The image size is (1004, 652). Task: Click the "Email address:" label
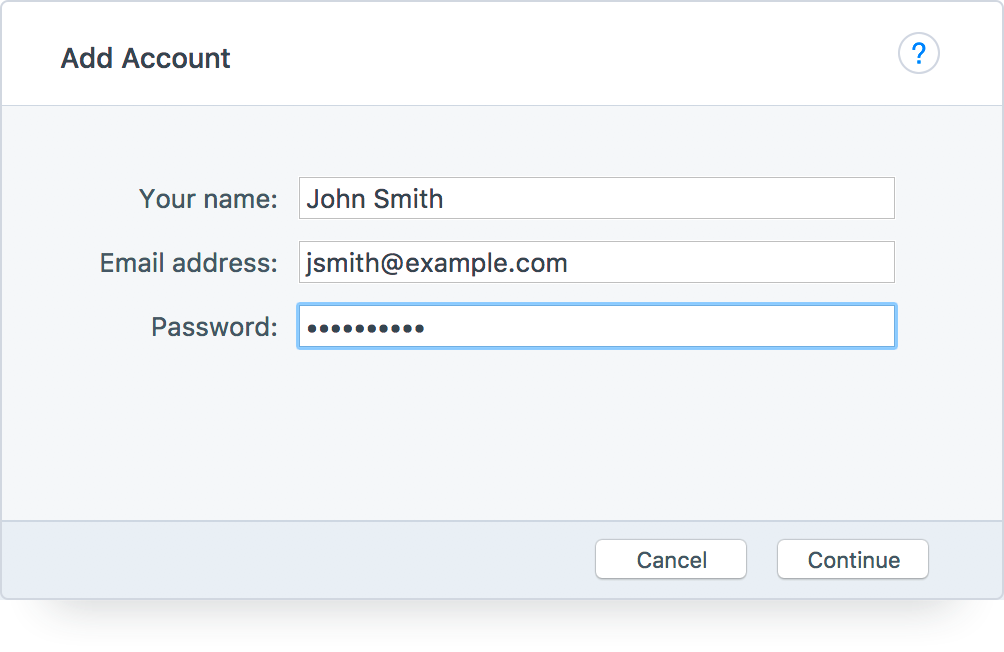coord(188,263)
